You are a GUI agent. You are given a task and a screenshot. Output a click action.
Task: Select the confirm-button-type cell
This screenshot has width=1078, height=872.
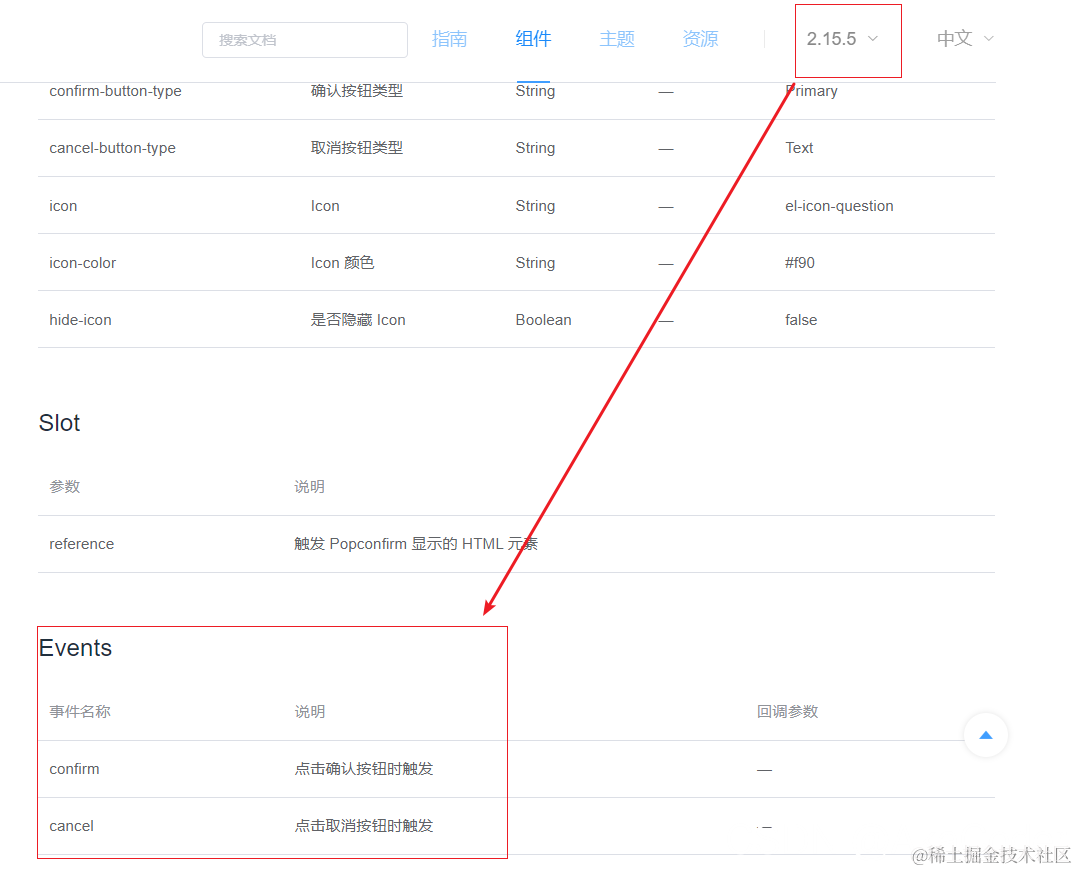(x=116, y=91)
